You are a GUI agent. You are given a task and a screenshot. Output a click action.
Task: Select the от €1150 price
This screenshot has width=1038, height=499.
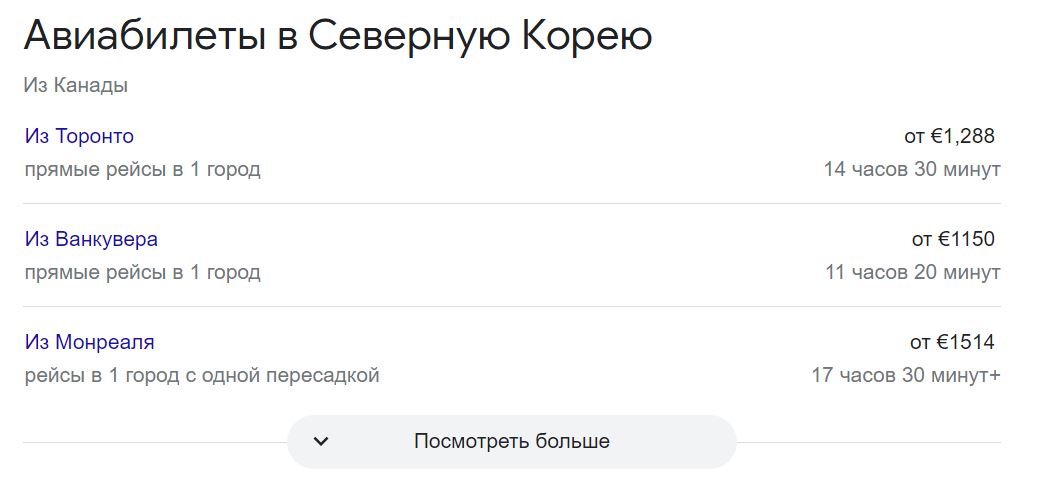coord(953,239)
